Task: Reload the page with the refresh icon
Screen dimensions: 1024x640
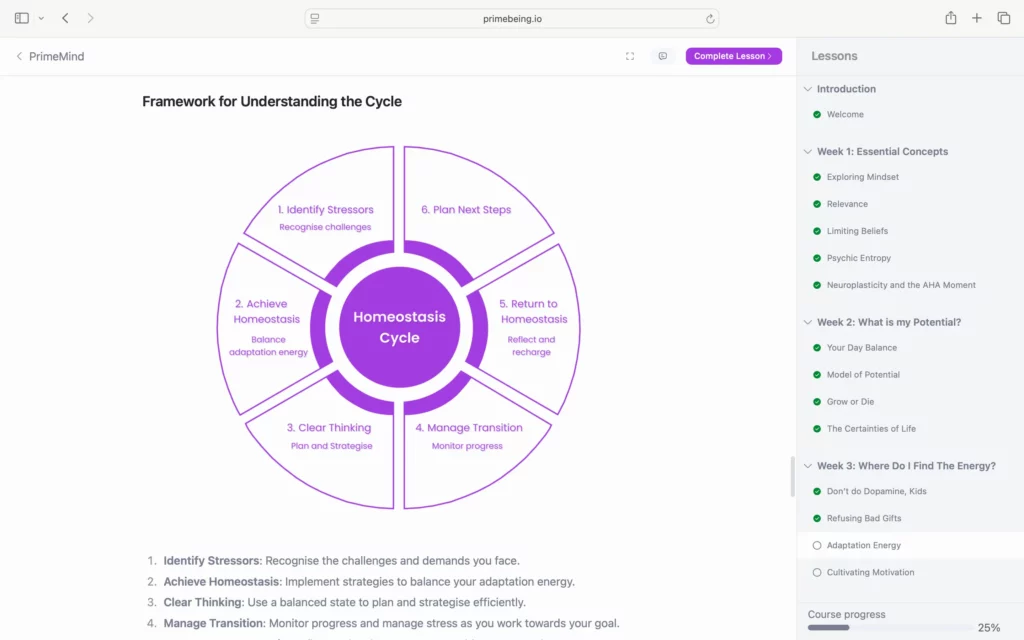Action: (710, 18)
